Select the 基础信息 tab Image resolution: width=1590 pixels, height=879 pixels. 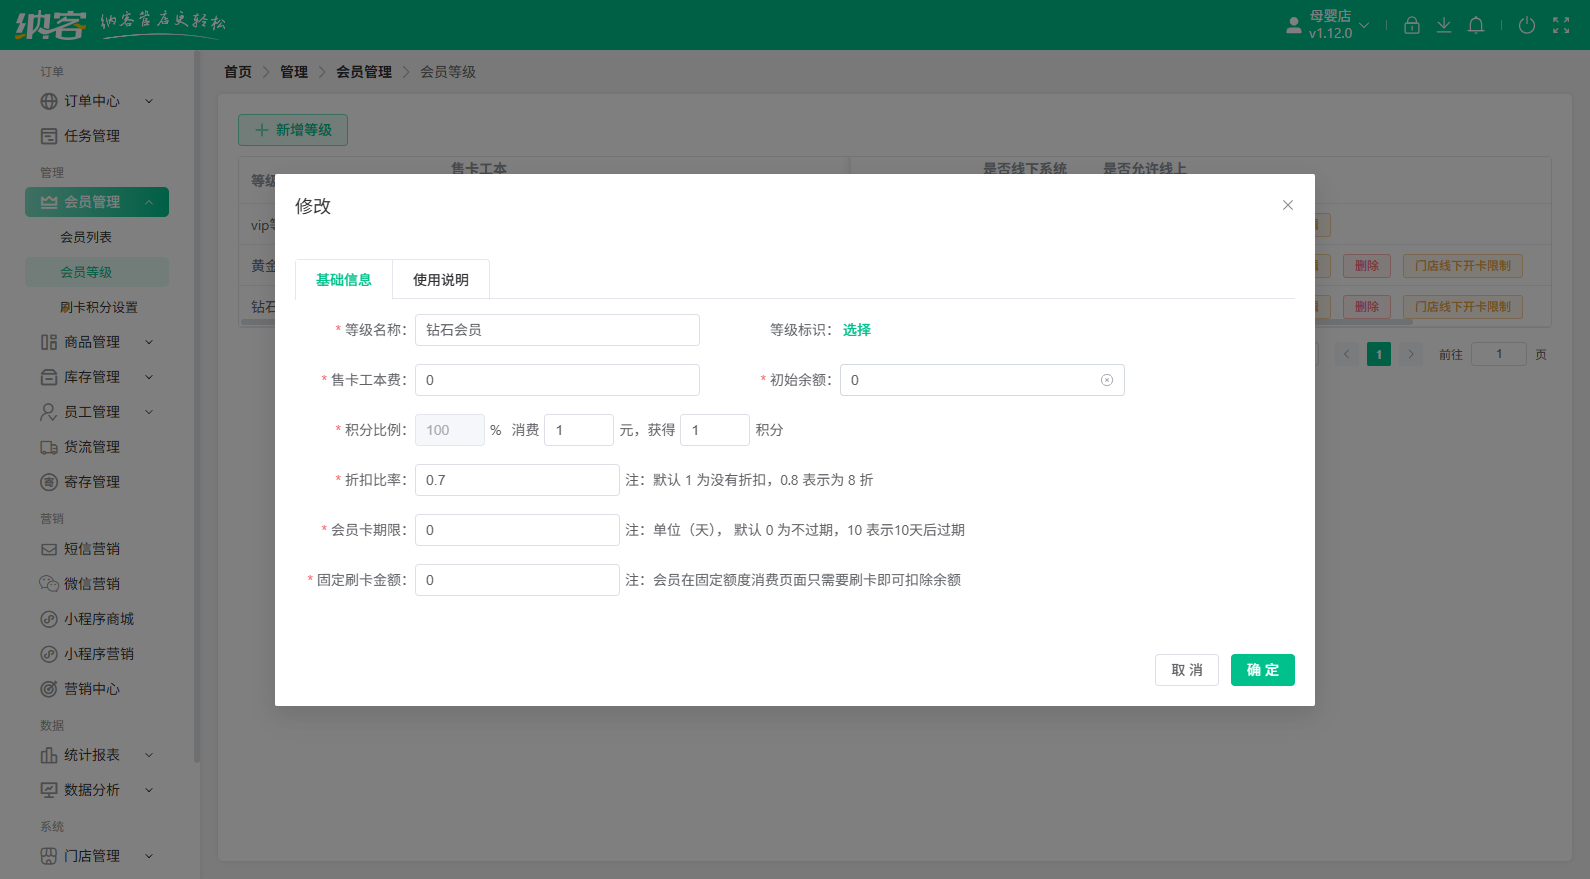pos(343,280)
